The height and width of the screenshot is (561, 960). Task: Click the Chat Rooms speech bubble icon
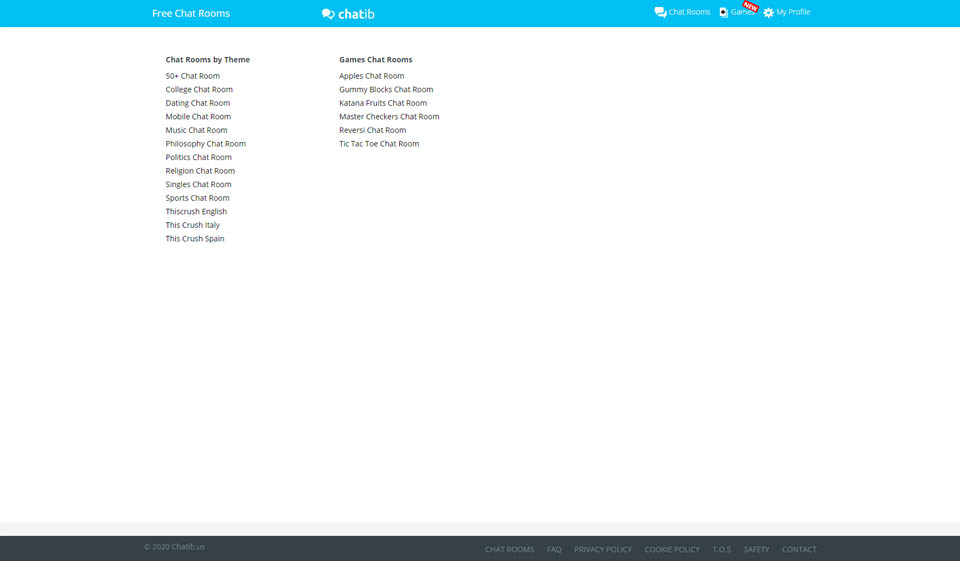click(x=660, y=13)
